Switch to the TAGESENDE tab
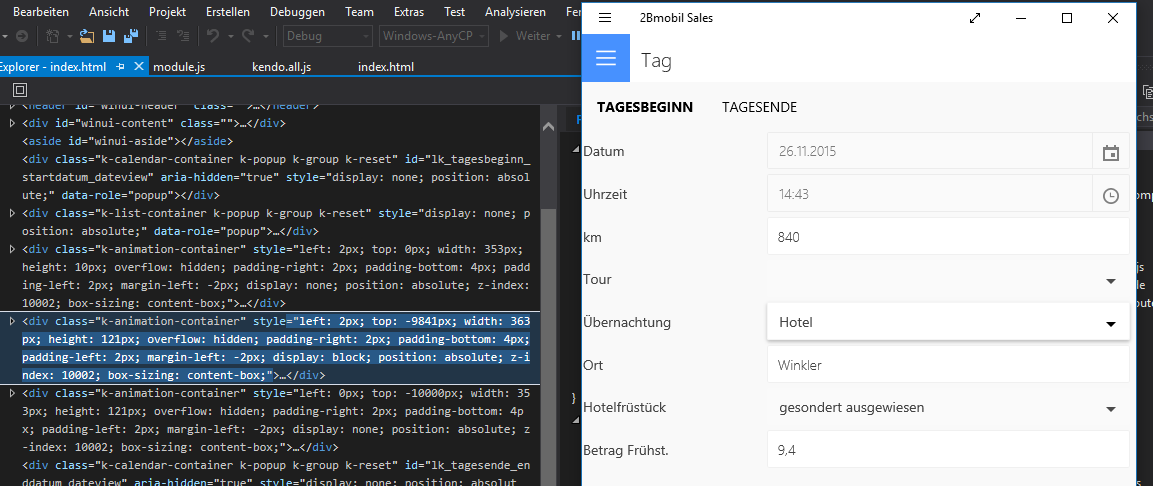Viewport: 1153px width, 486px height. [759, 107]
